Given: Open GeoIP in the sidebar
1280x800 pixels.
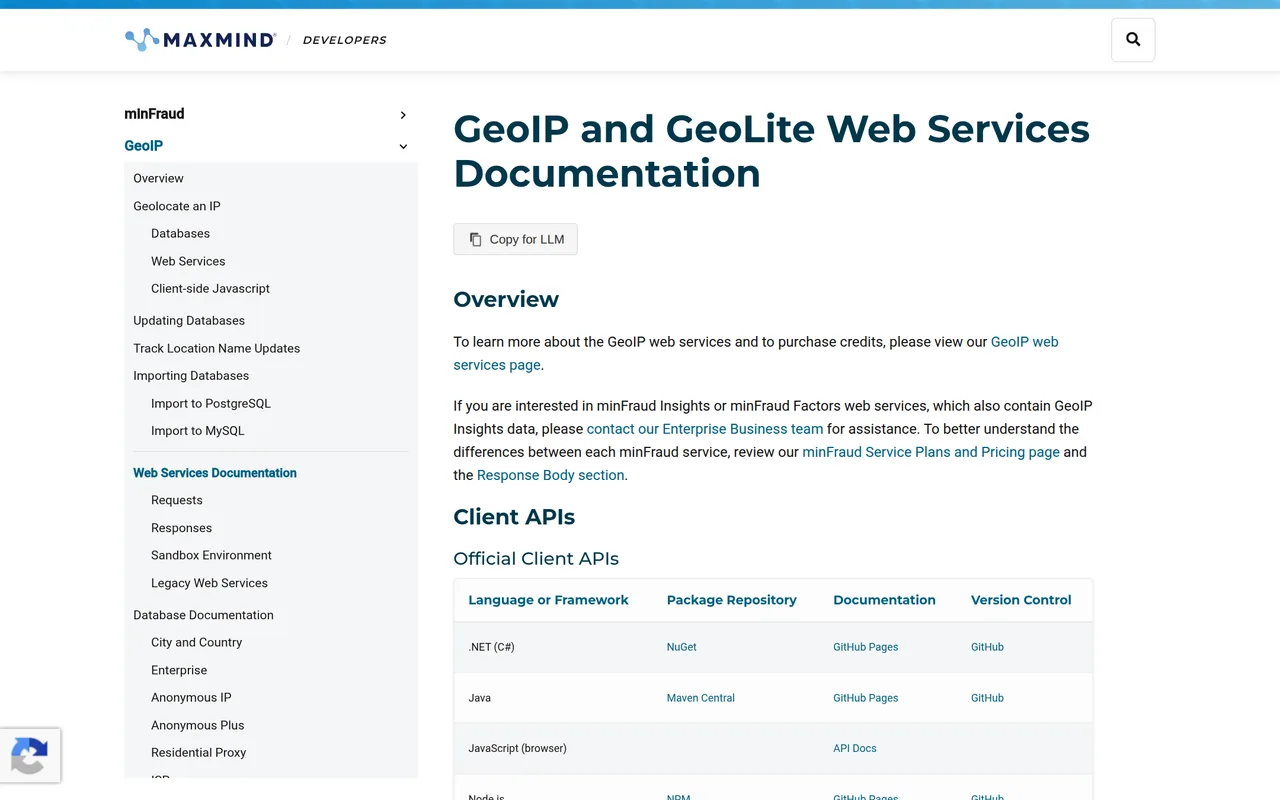Looking at the screenshot, I should pyautogui.click(x=143, y=146).
